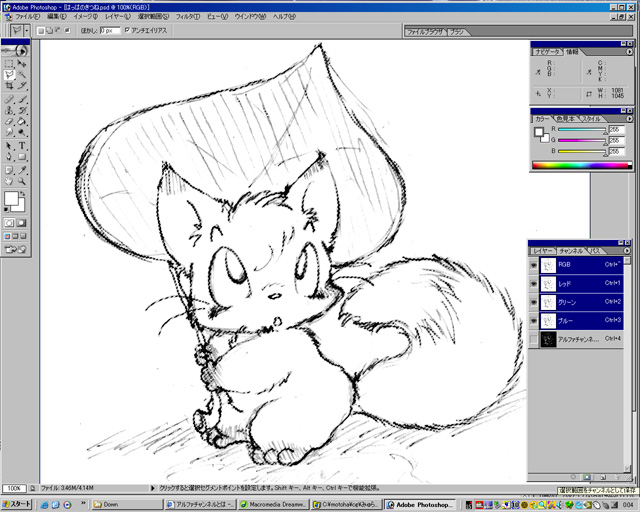
Task: Select the Rectangular Marquee tool
Action: pos(9,64)
